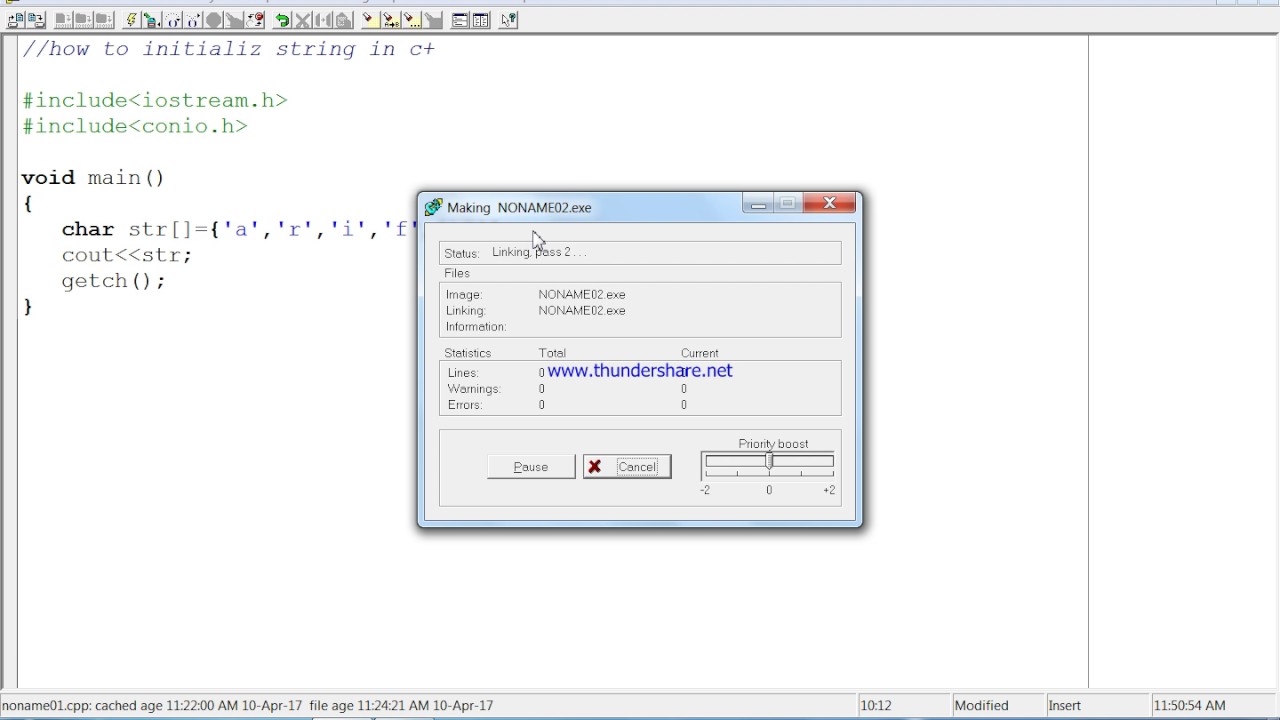
Task: Click the greyed octagon Stop icon
Action: coord(213,20)
